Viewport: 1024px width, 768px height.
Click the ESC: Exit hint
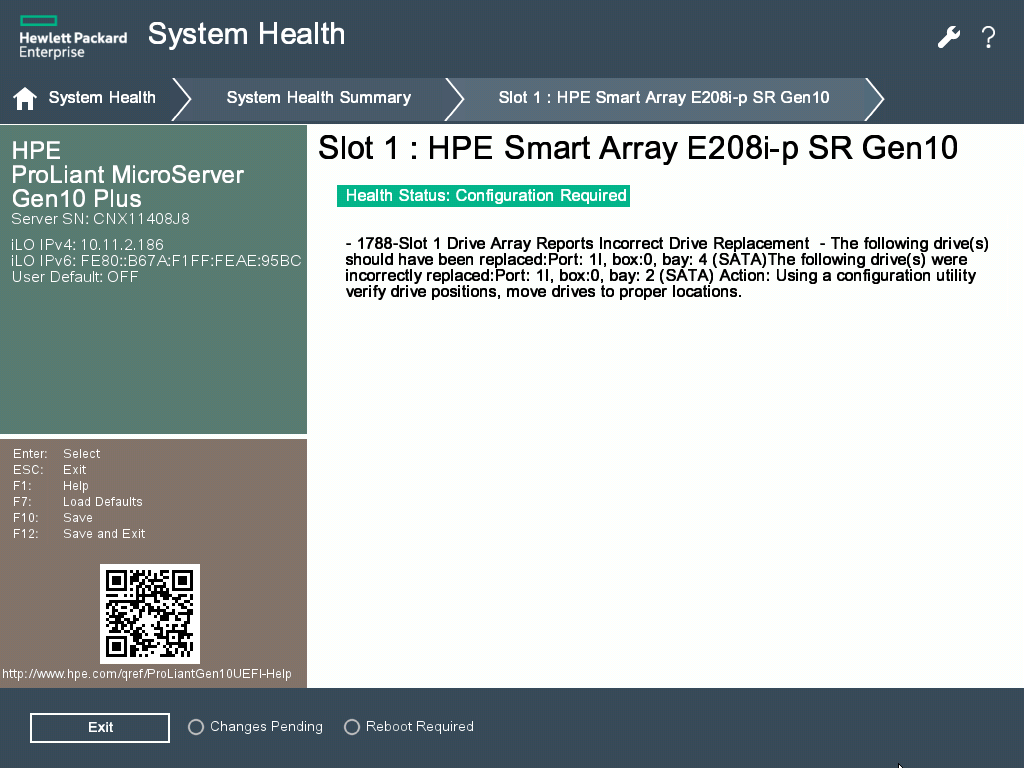50,470
